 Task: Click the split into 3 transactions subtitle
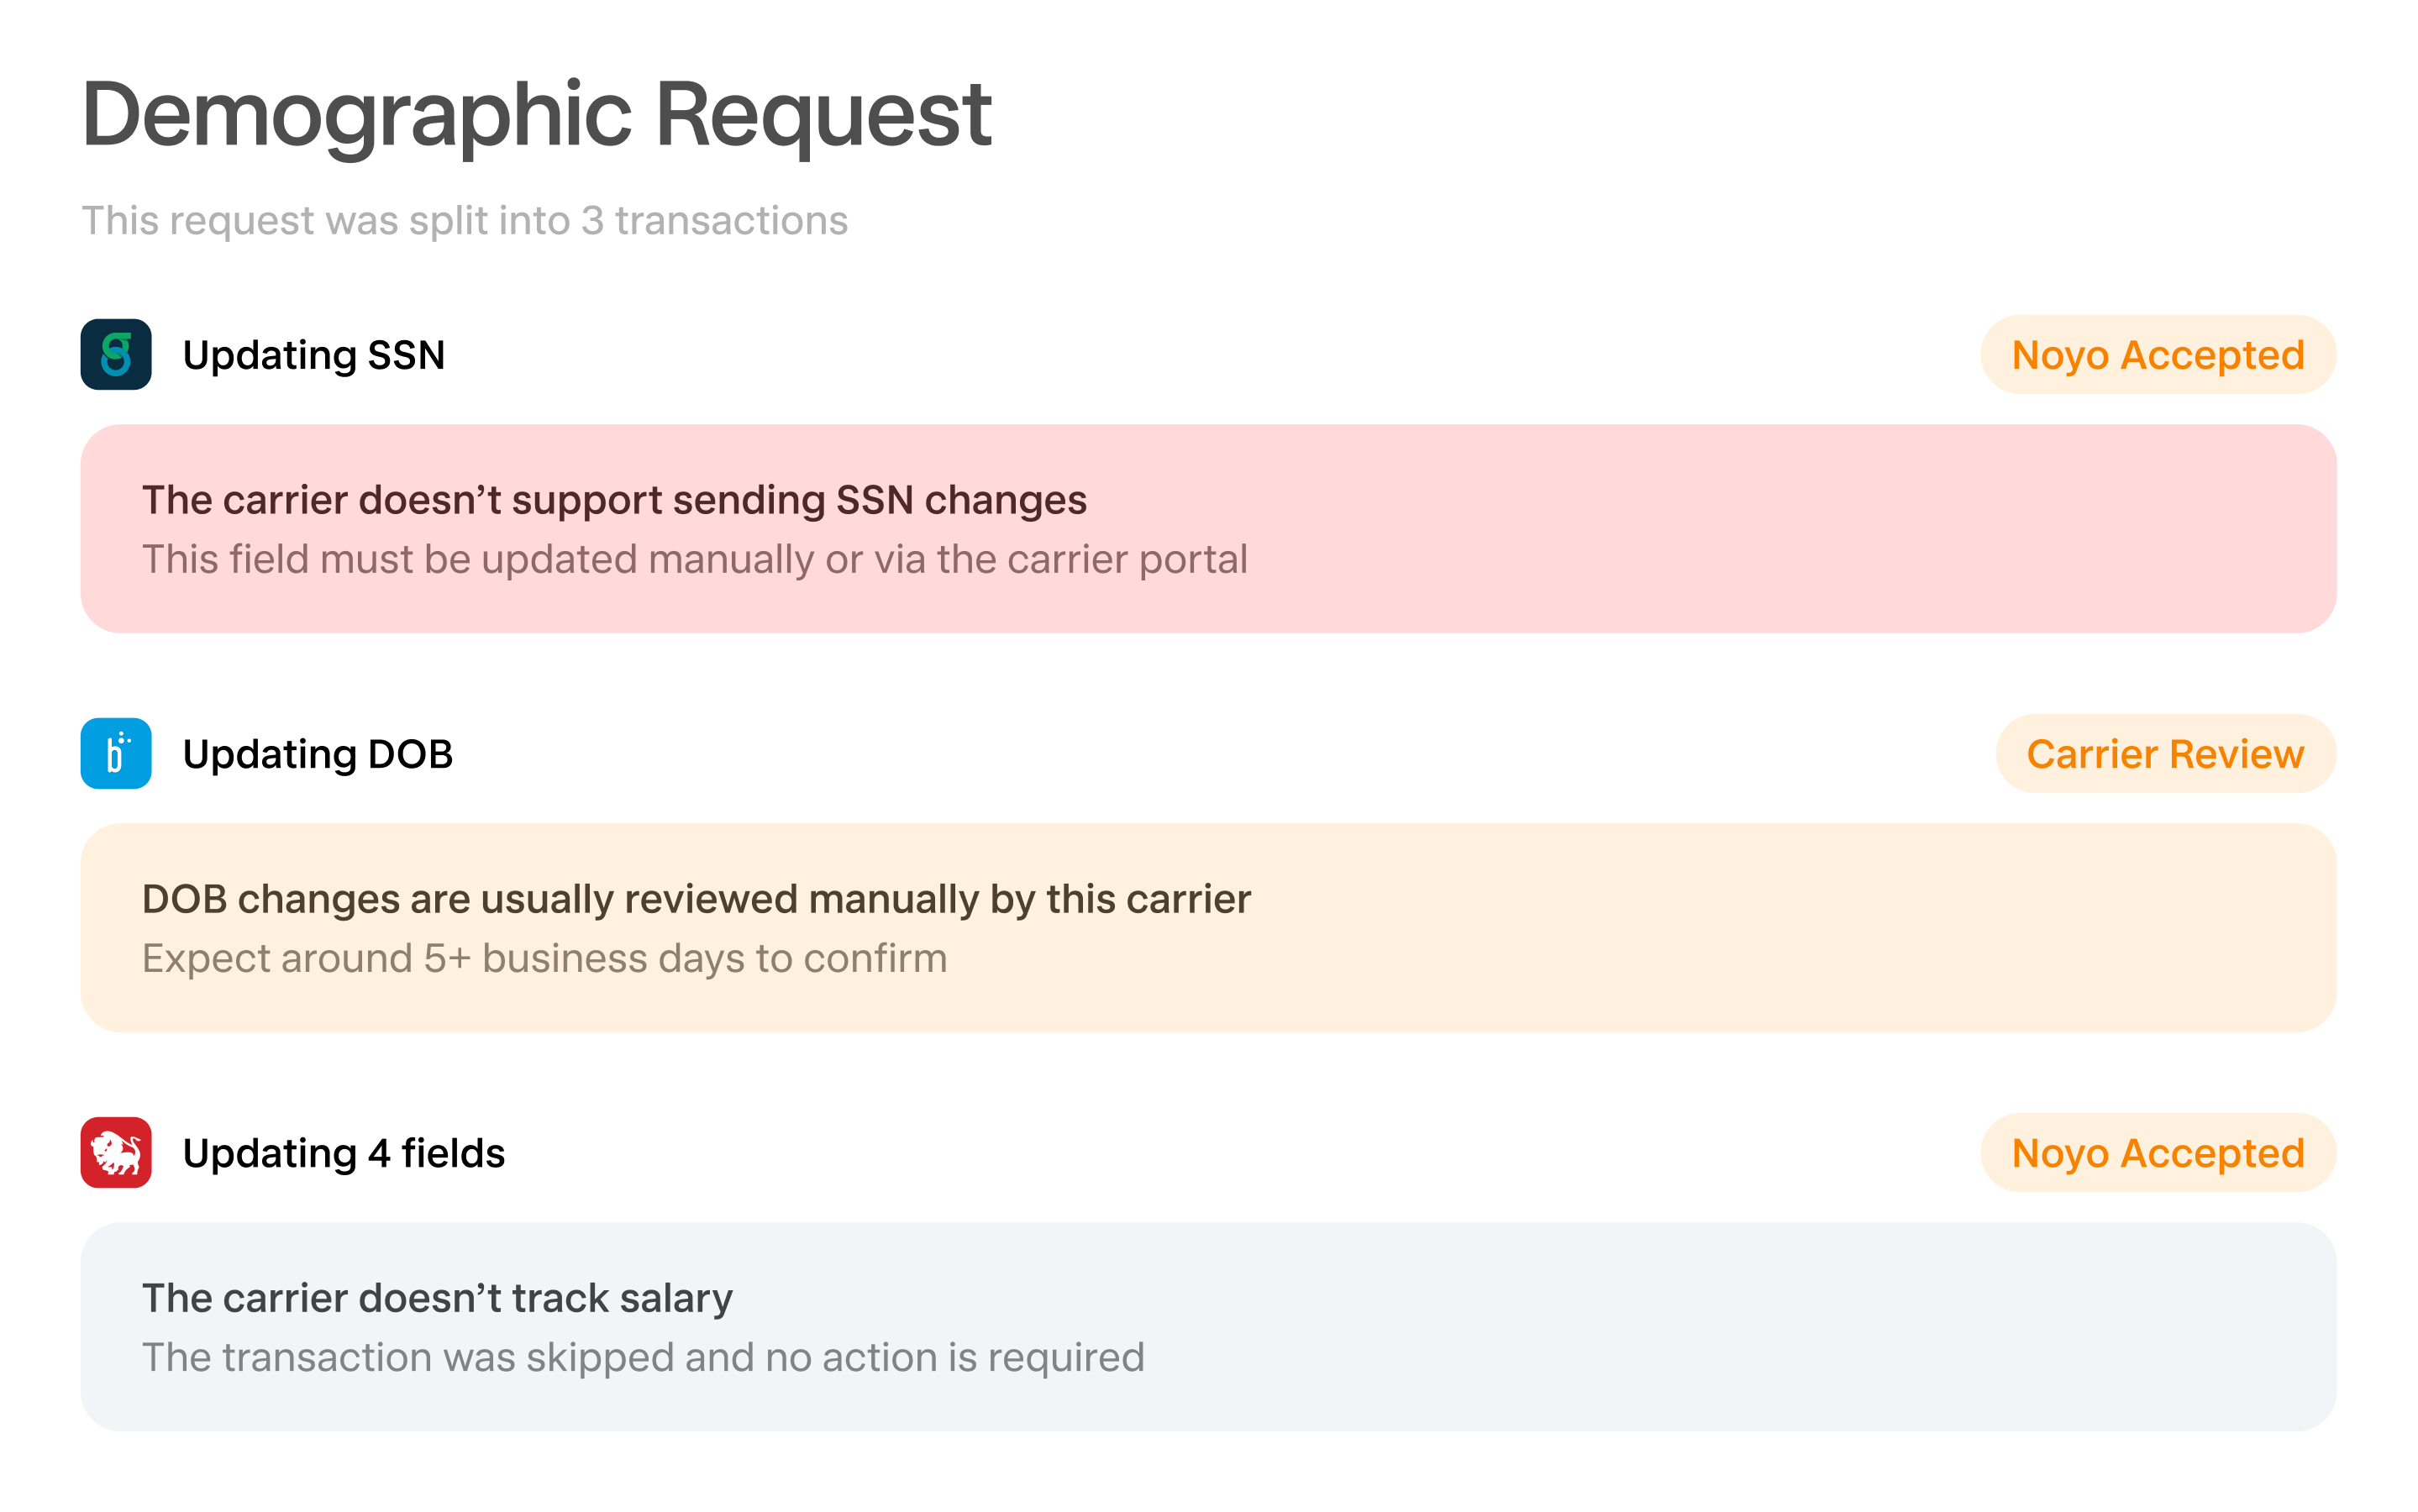tap(464, 220)
